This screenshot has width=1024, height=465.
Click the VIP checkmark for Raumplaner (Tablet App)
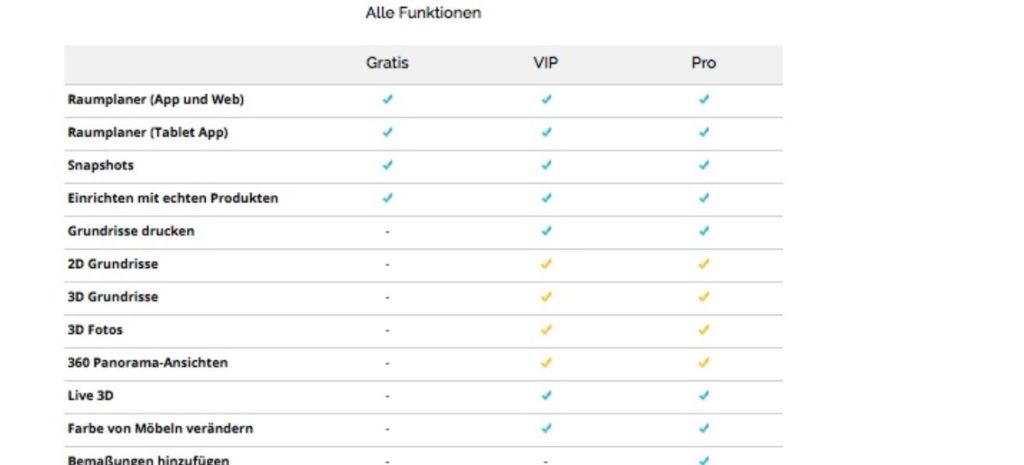tap(546, 132)
